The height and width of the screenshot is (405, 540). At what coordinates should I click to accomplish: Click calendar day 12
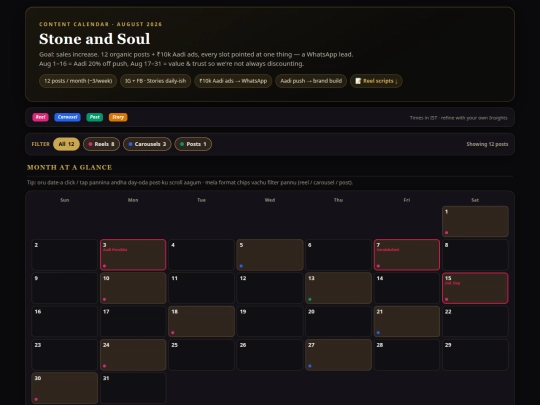[270, 288]
